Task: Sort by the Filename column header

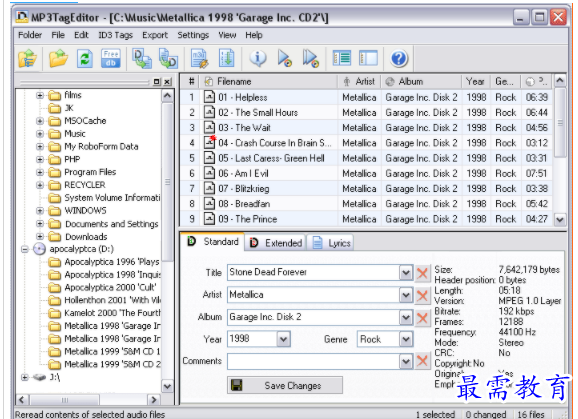Action: (x=269, y=81)
